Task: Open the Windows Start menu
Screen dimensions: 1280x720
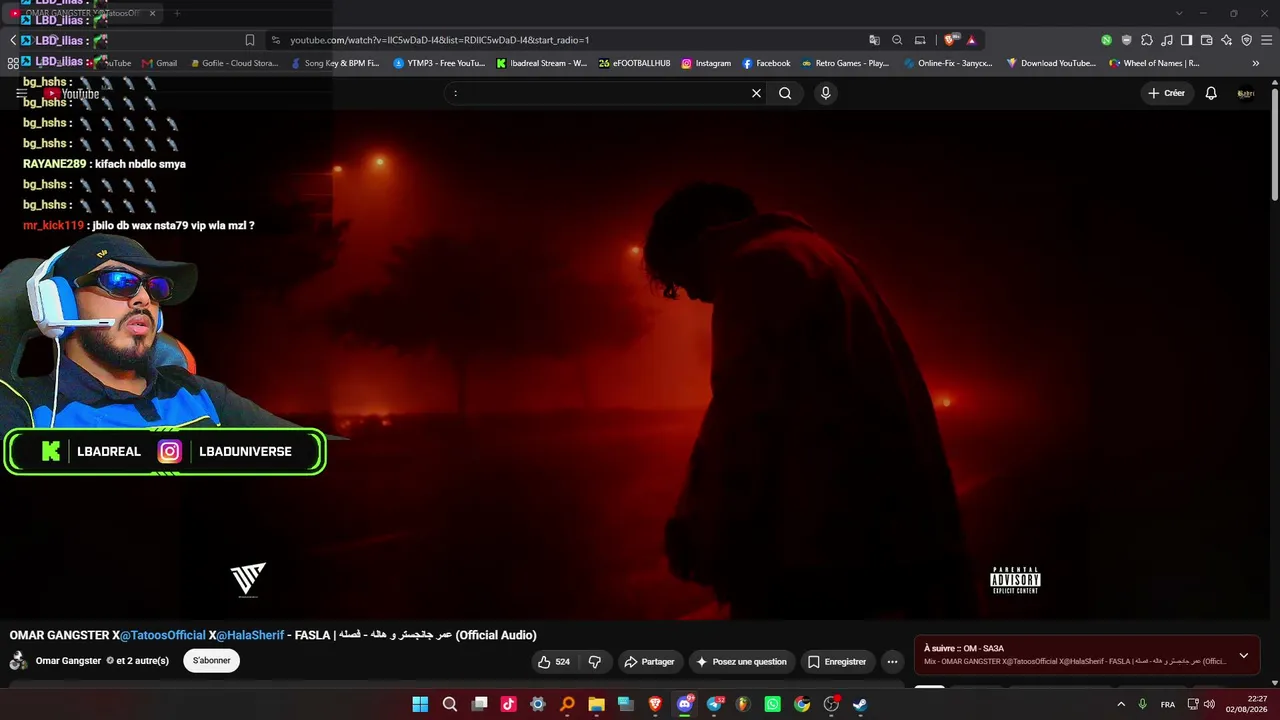Action: 420,704
